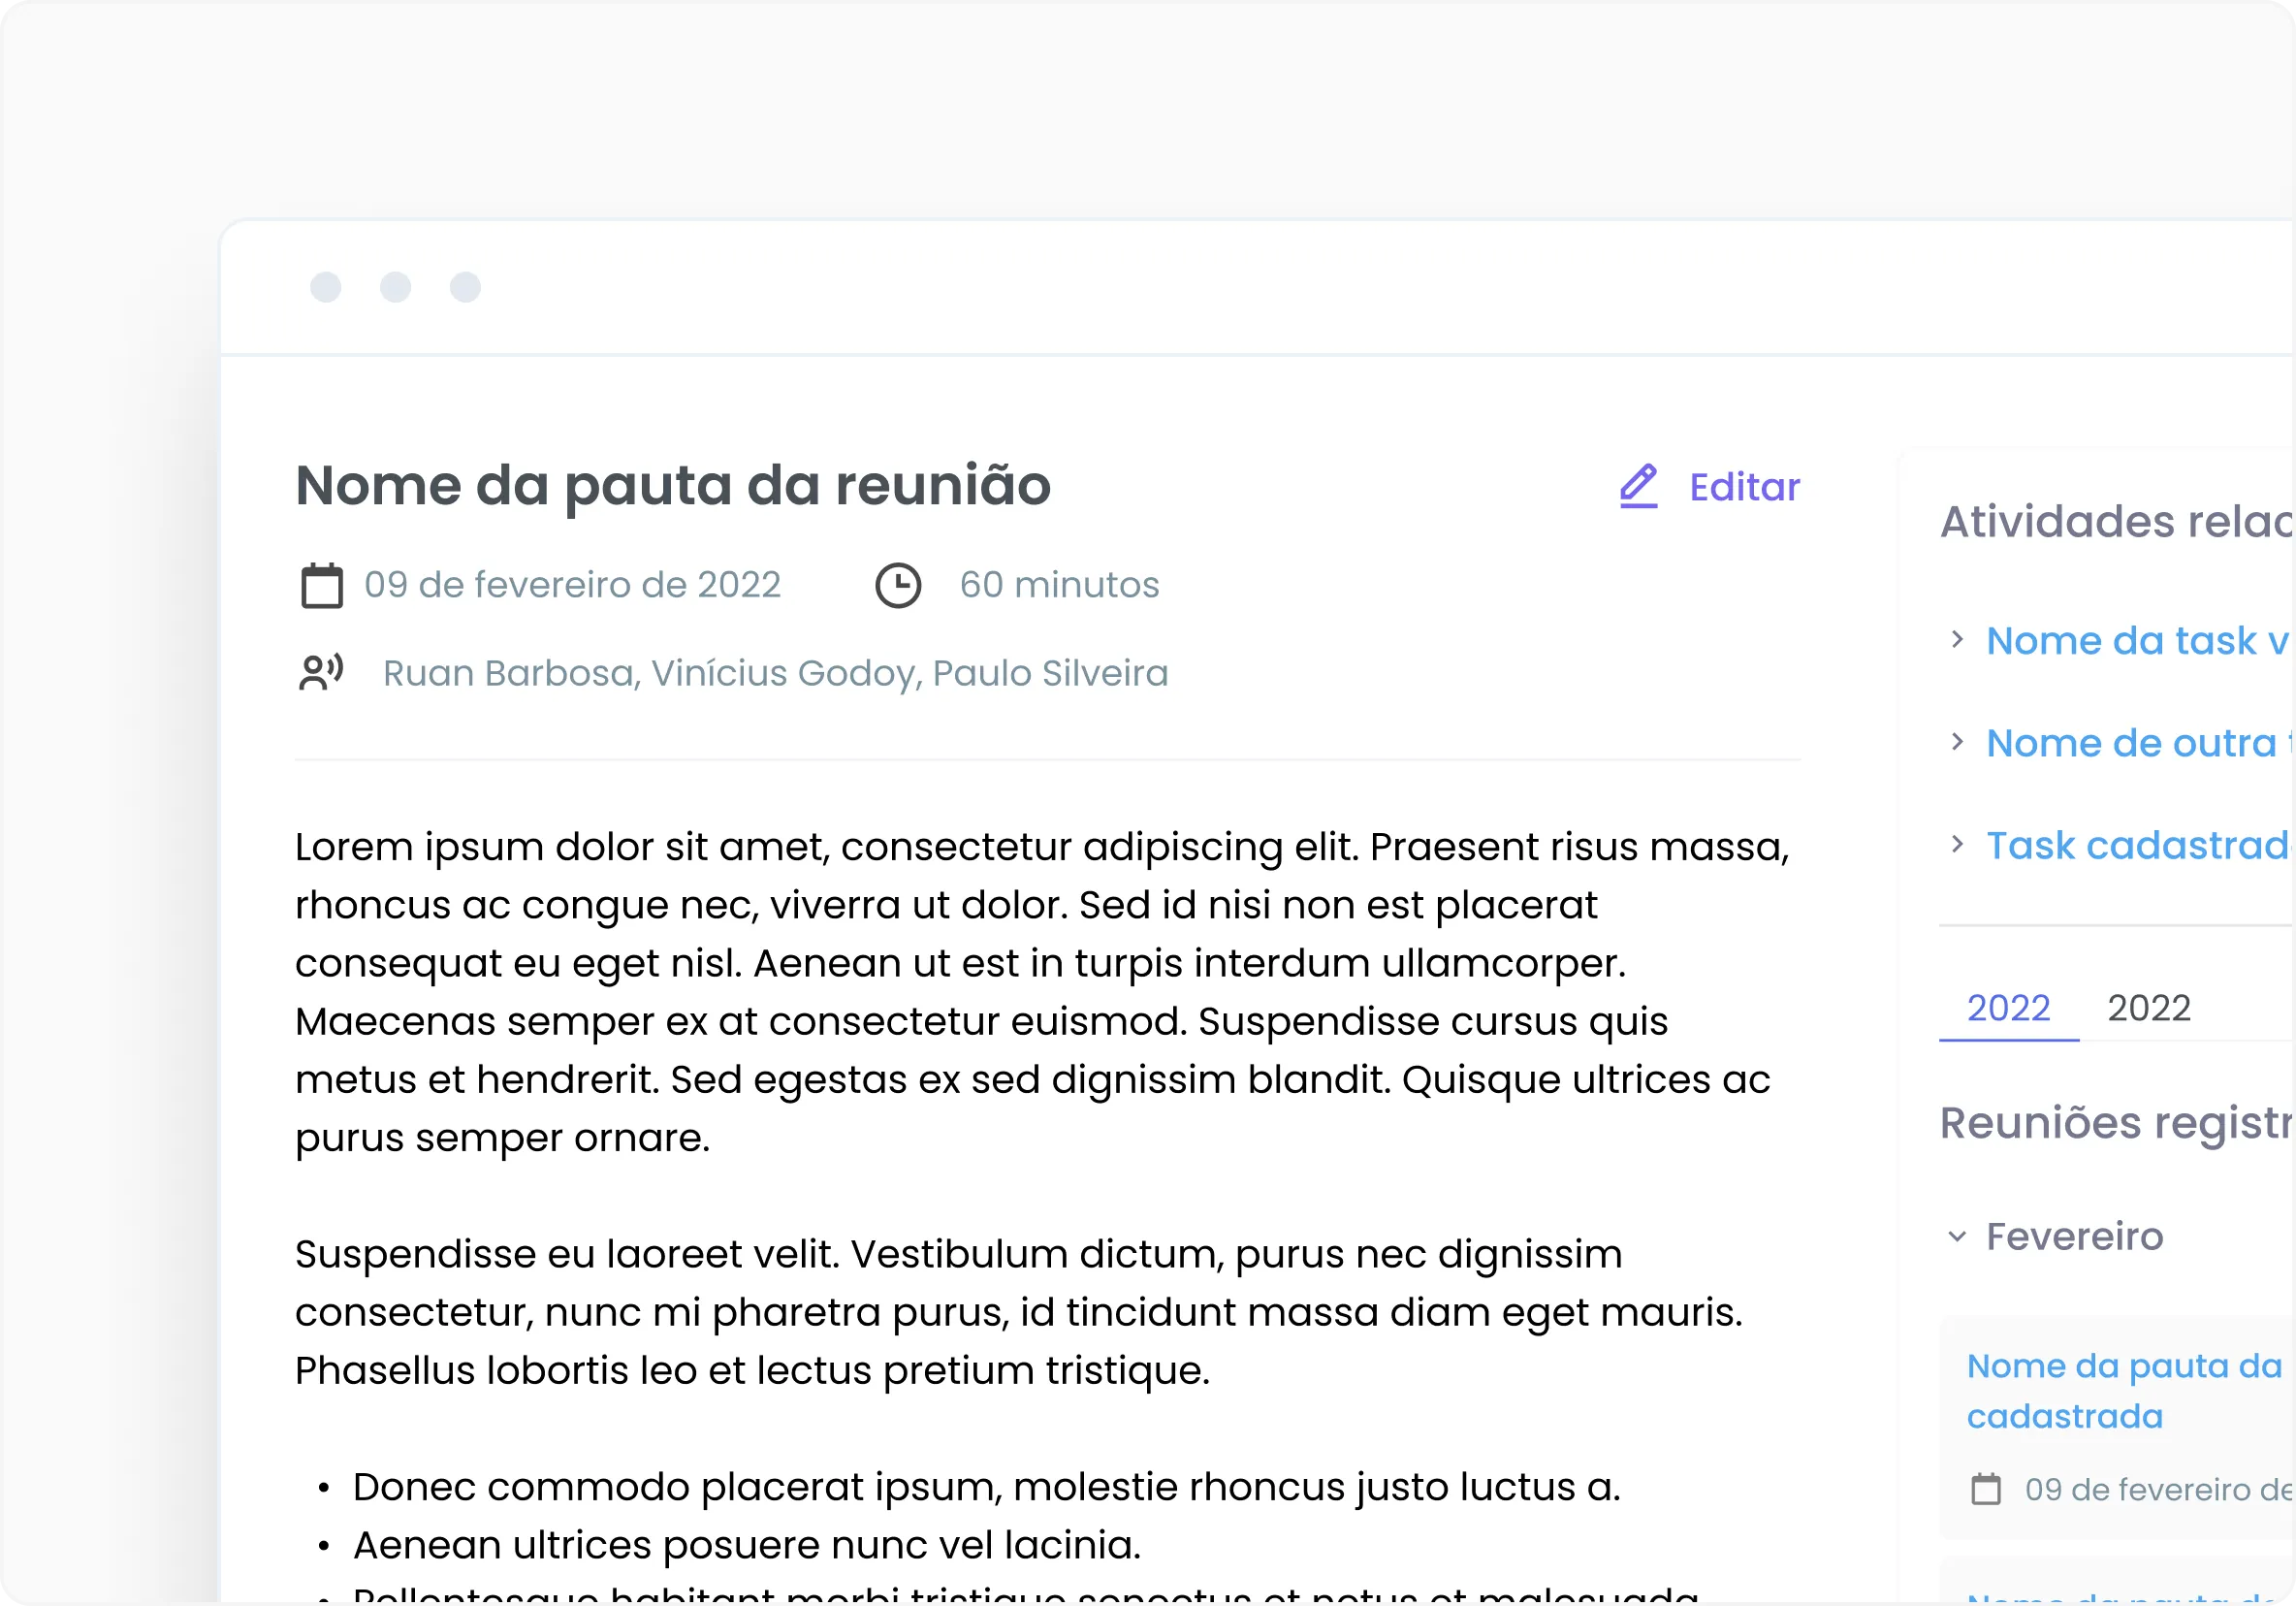This screenshot has height=1606, width=2296.
Task: Click the calendar icon beside meeting date
Action: coord(321,585)
